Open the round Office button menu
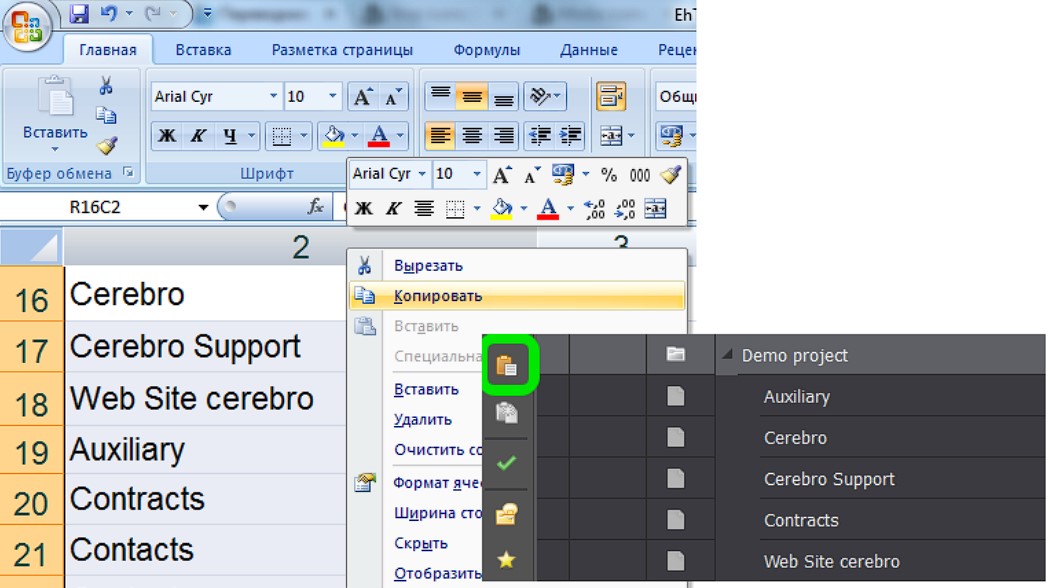Screen dimensions: 1052x588 (x=27, y=27)
